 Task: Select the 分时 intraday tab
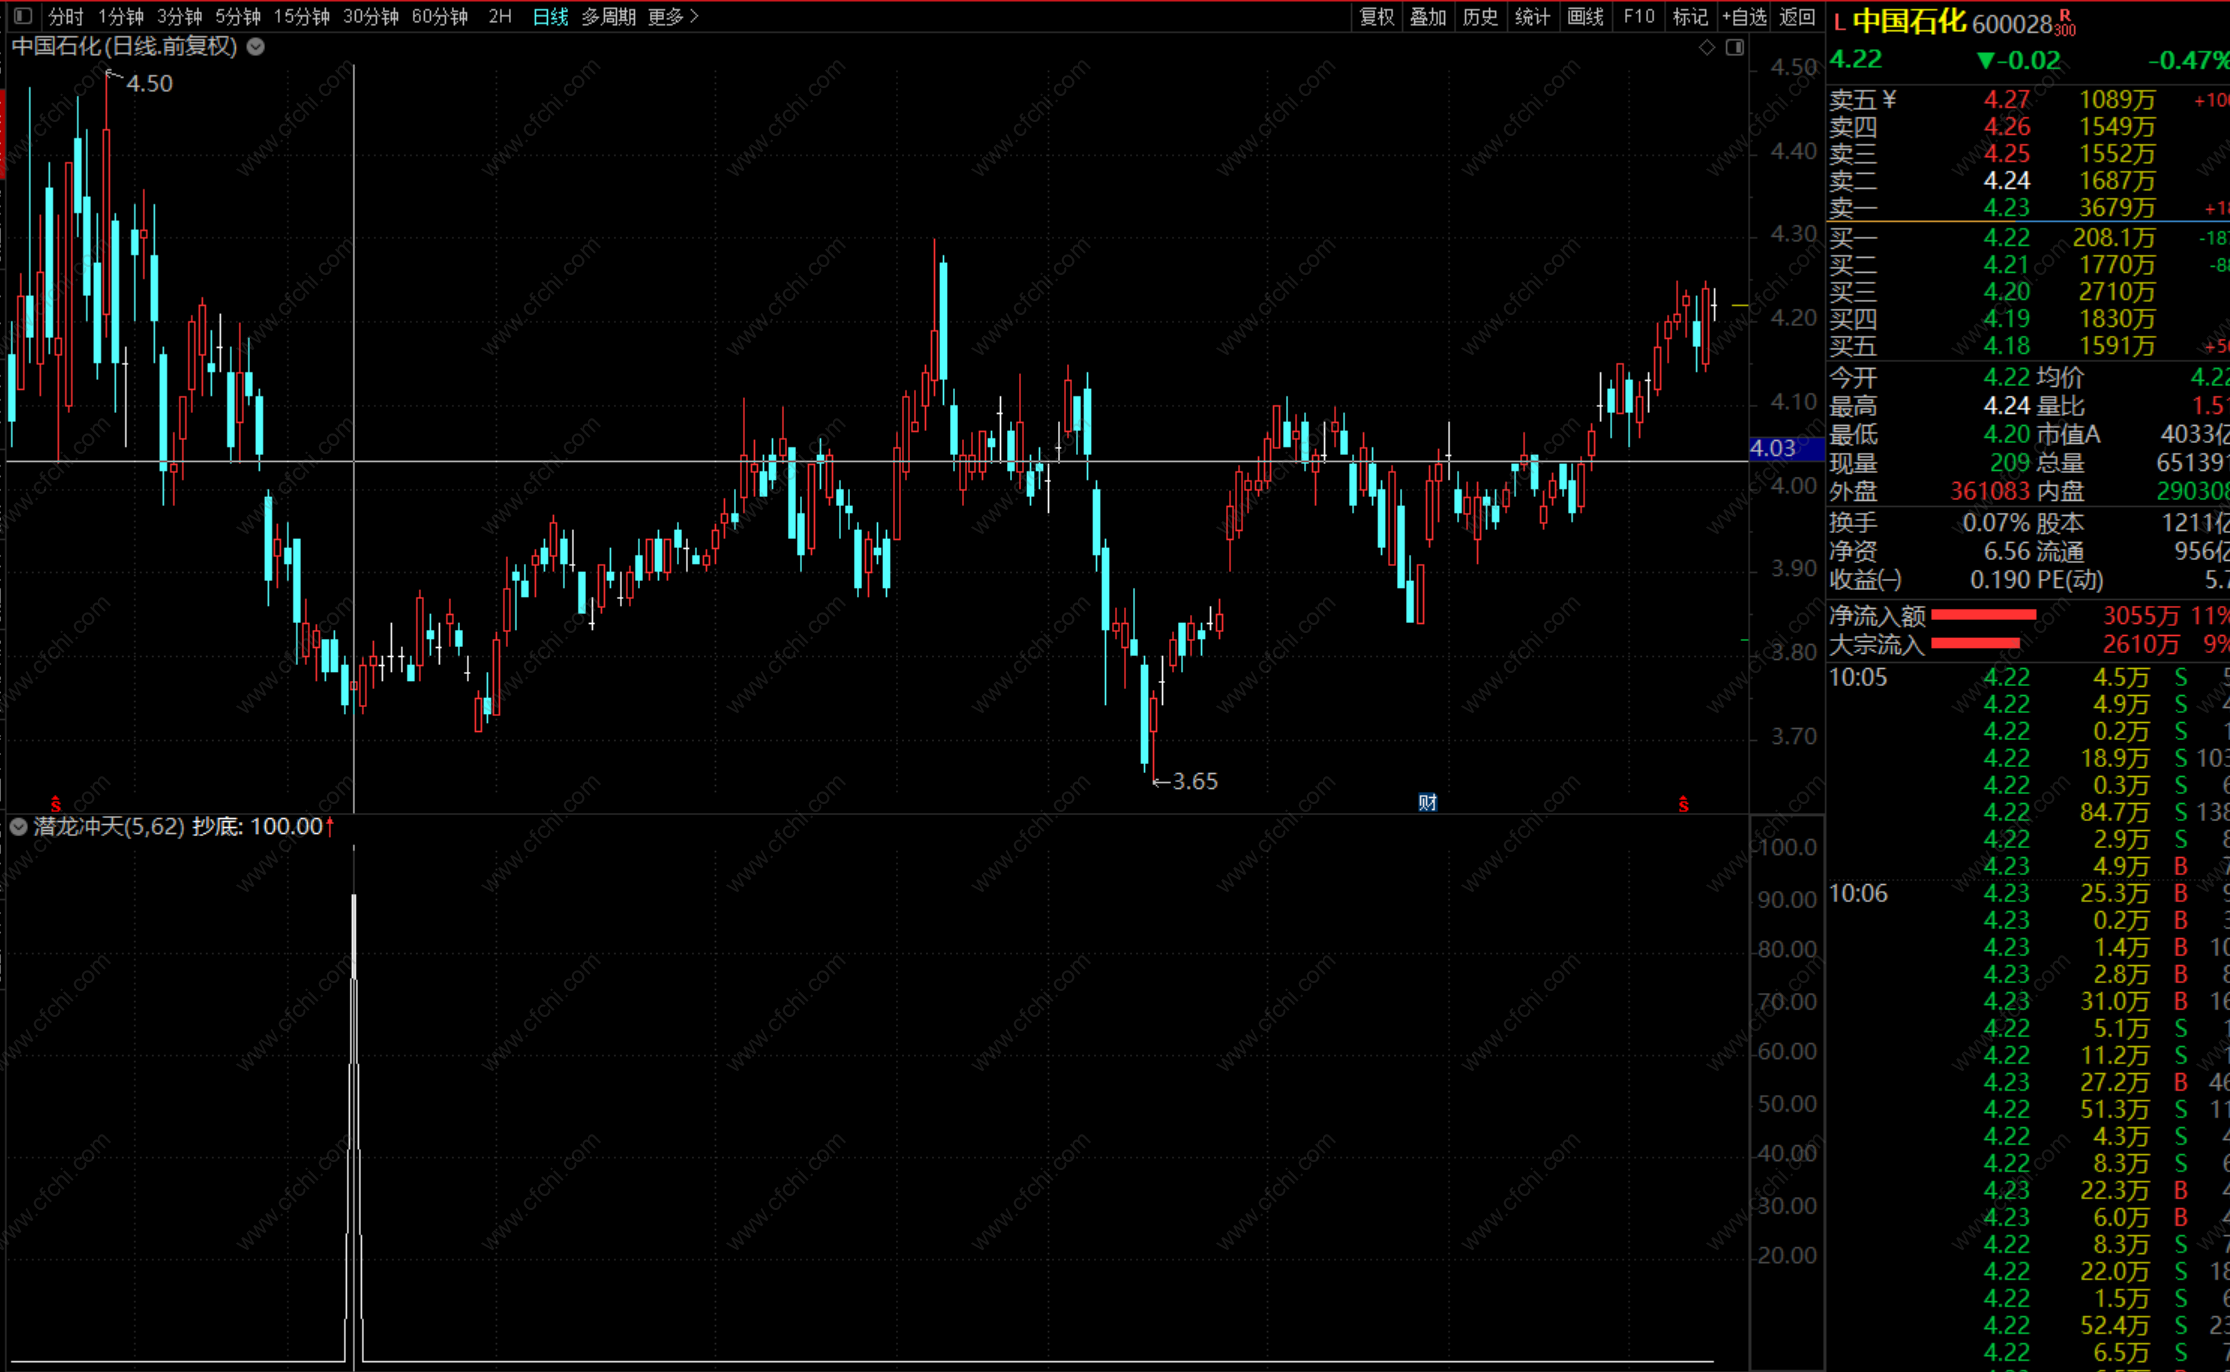tap(66, 16)
